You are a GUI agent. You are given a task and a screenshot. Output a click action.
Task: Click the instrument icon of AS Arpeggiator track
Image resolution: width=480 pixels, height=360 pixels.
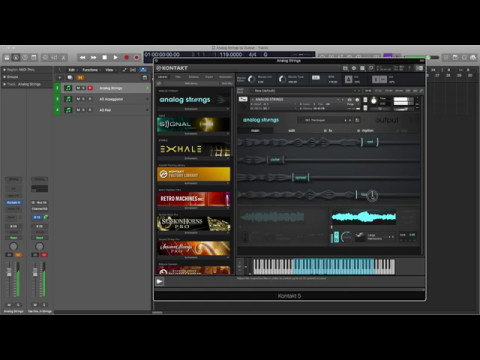pos(68,99)
